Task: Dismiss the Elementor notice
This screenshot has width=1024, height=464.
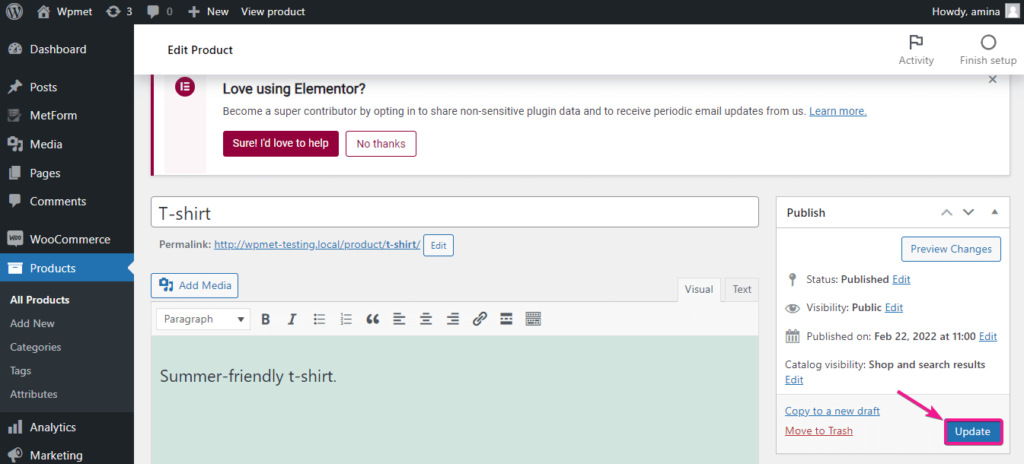Action: pos(992,79)
